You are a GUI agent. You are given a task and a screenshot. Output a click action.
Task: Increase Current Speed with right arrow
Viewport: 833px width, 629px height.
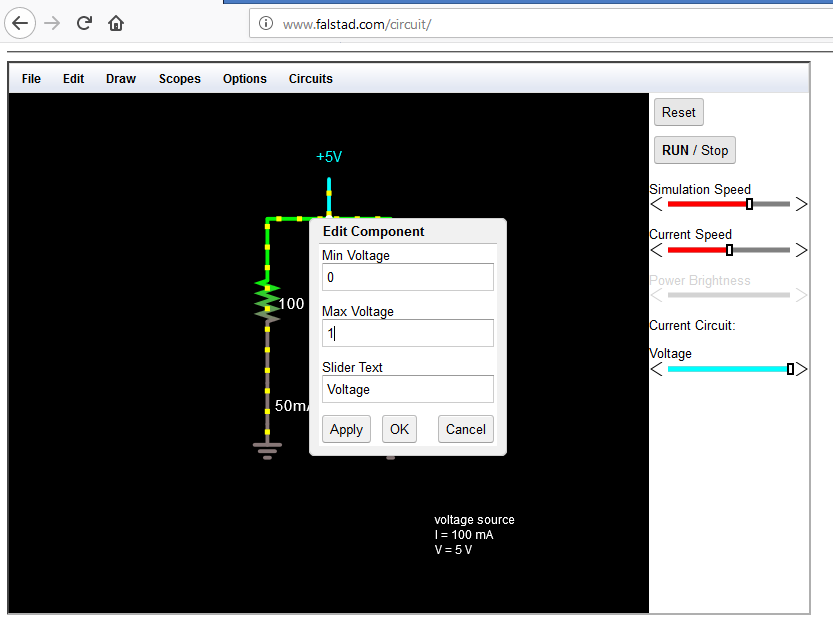pyautogui.click(x=801, y=250)
